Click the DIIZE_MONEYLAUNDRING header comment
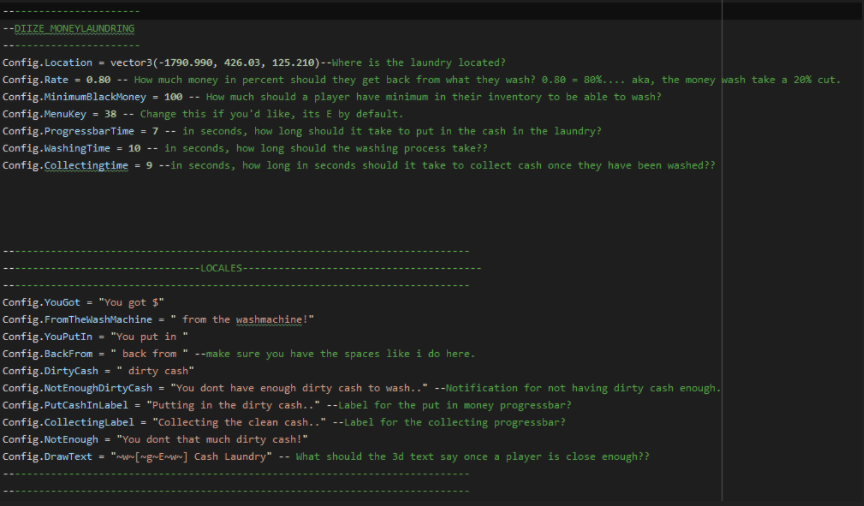 [74, 29]
